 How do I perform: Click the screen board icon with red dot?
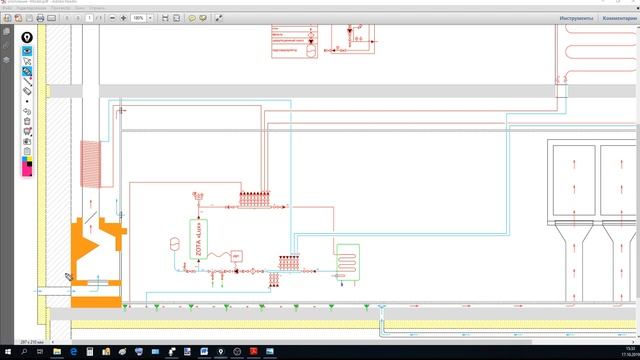click(x=27, y=131)
